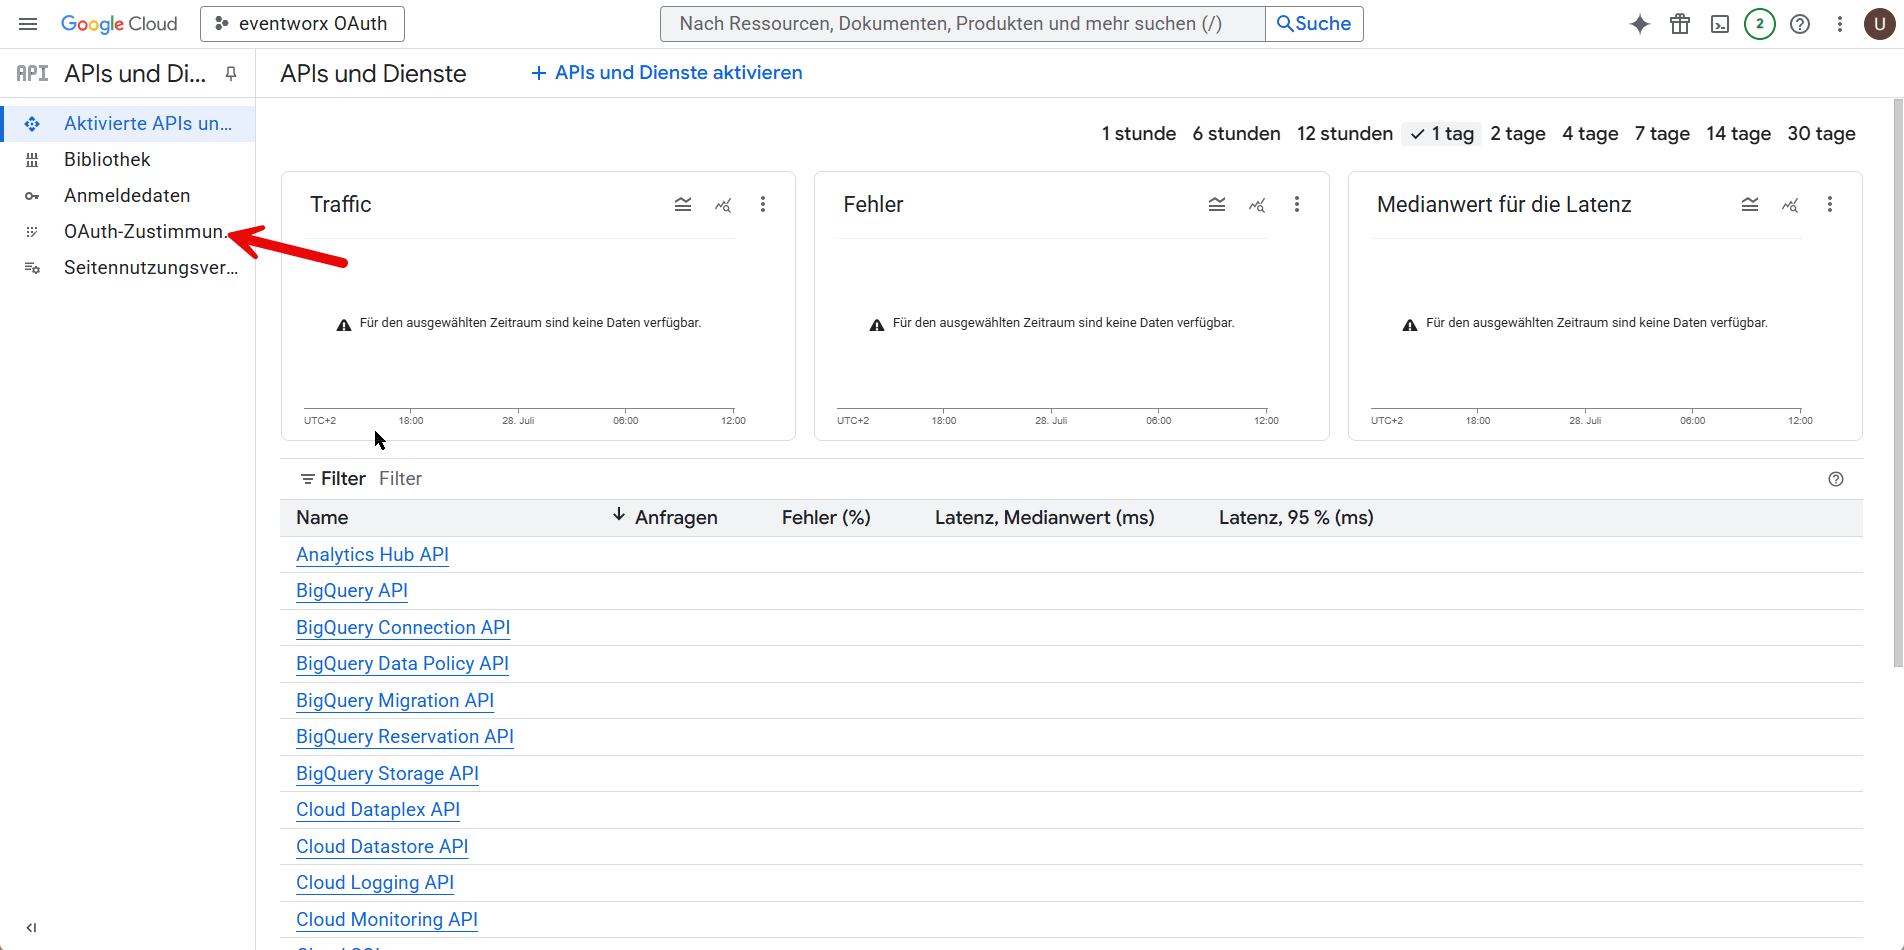Open the eventworx OAuth project picker

[x=302, y=24]
